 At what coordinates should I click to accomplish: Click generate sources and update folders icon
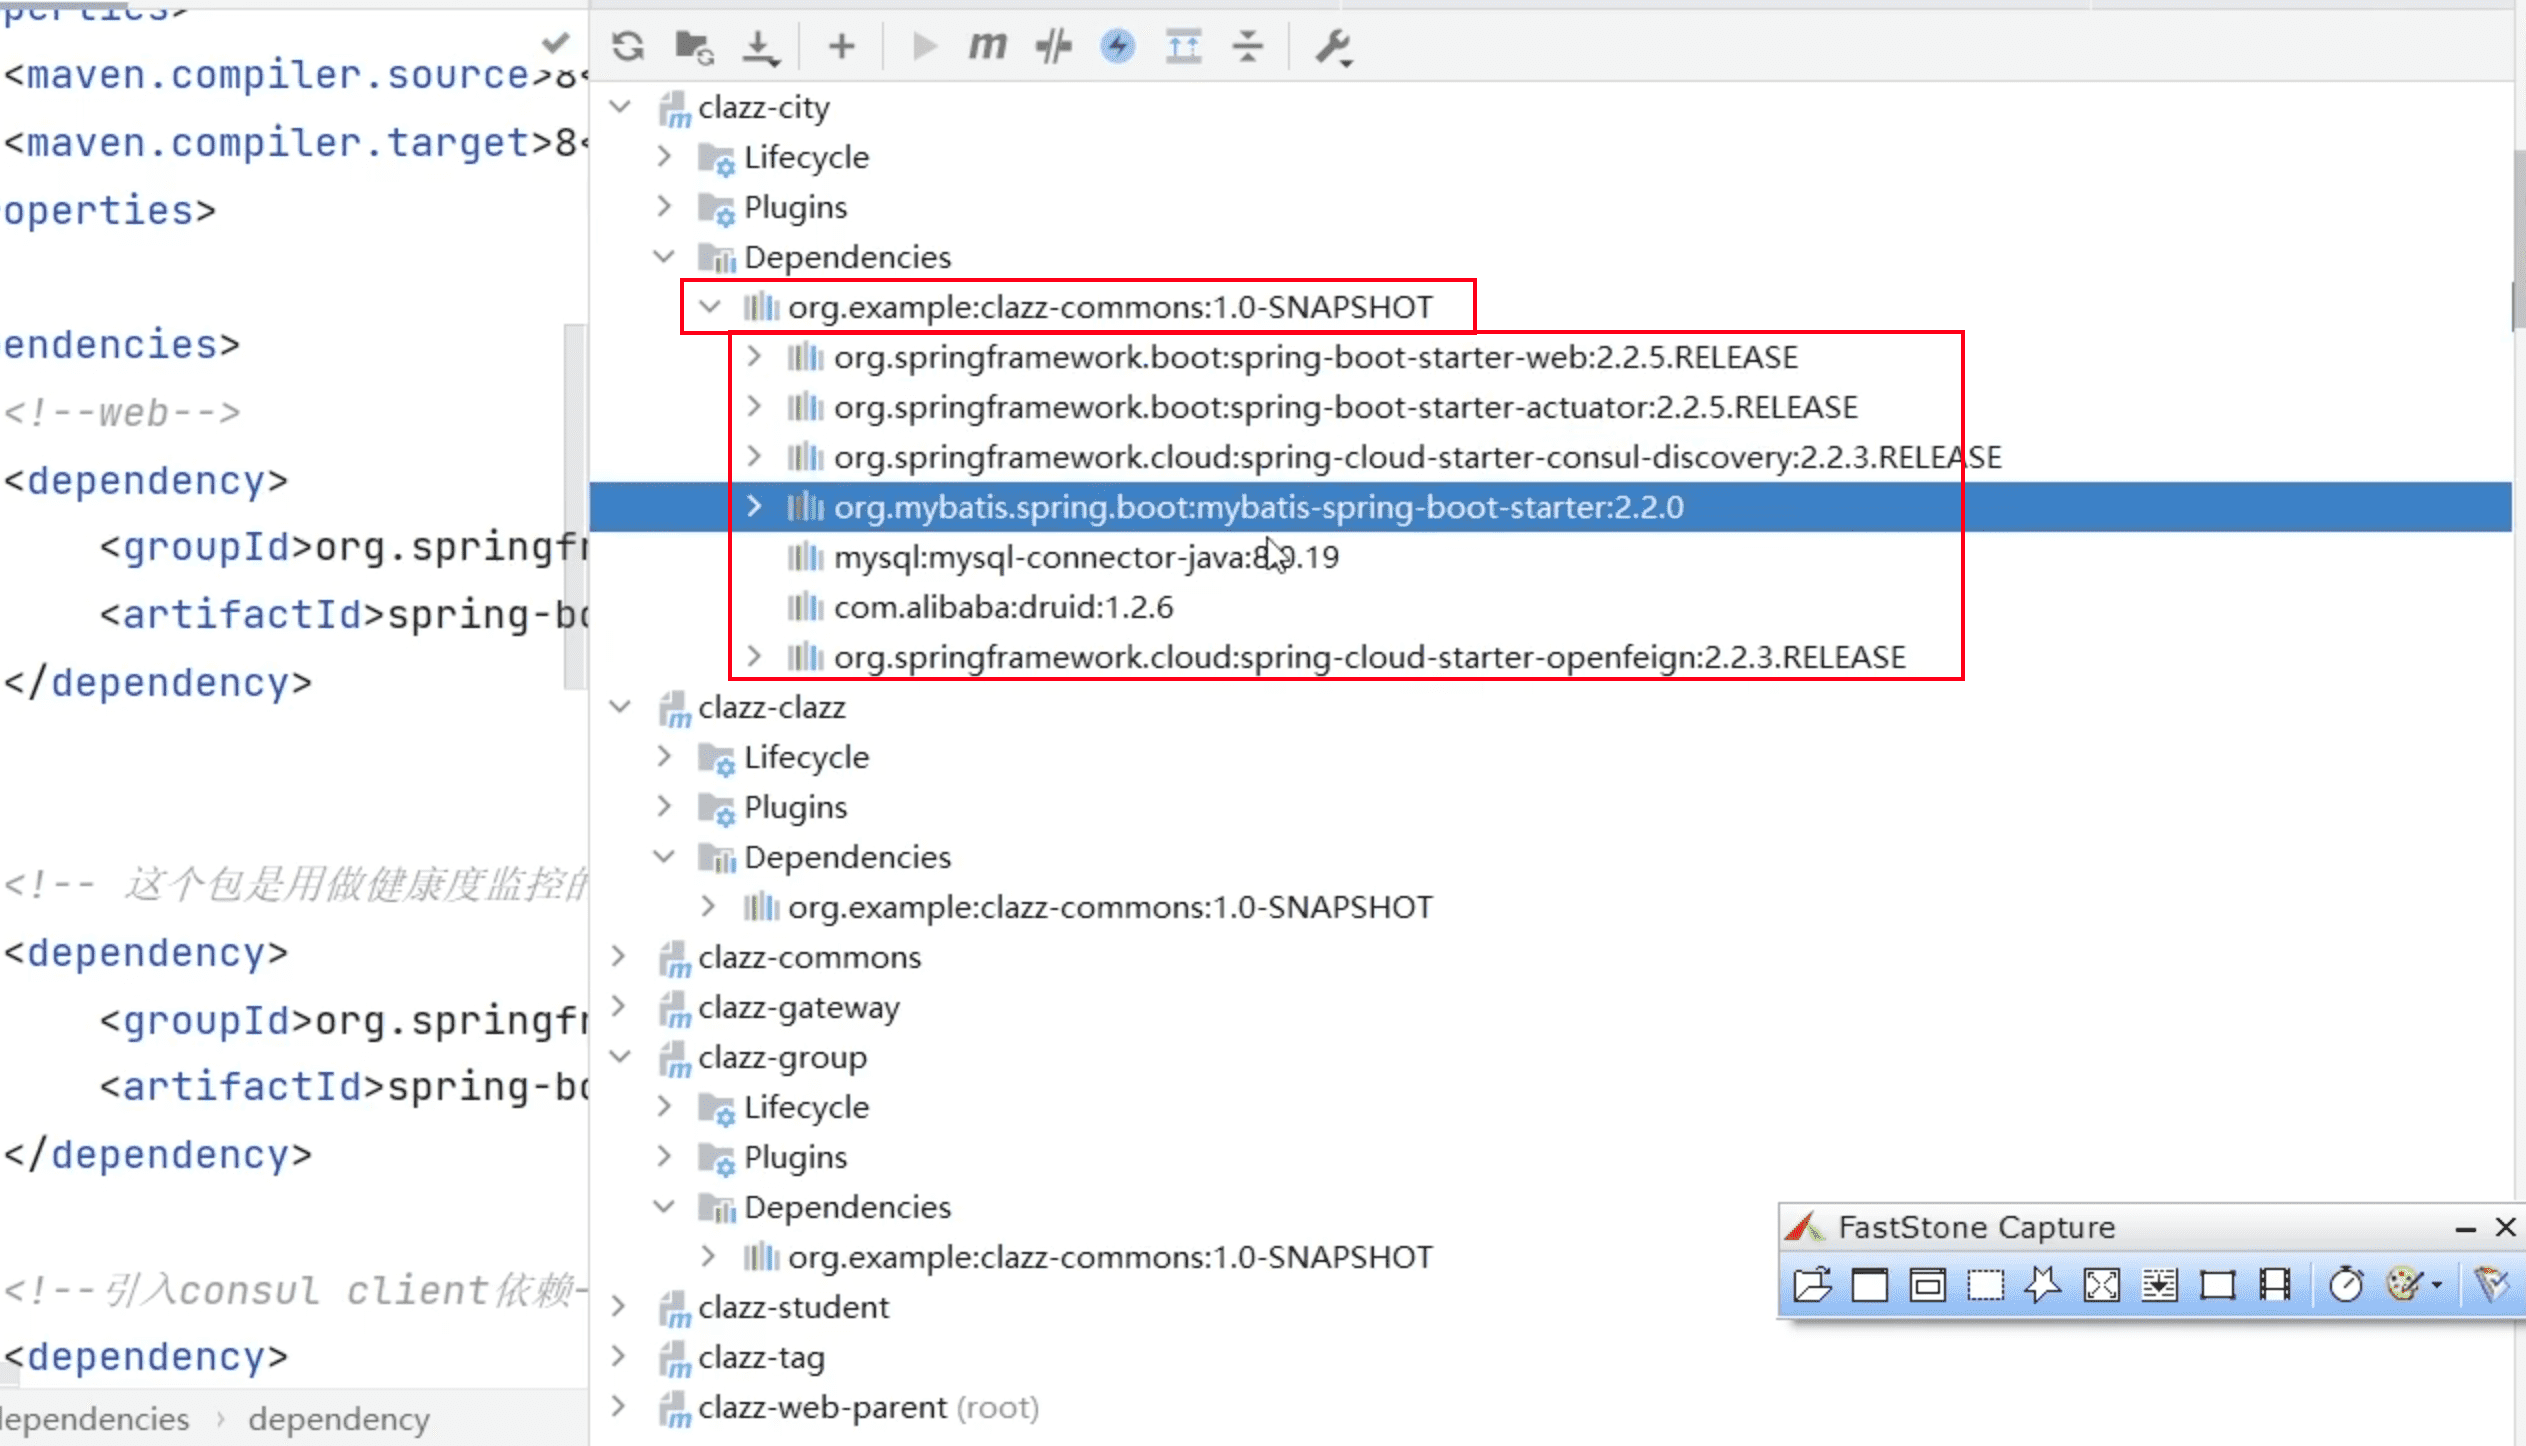[x=694, y=46]
